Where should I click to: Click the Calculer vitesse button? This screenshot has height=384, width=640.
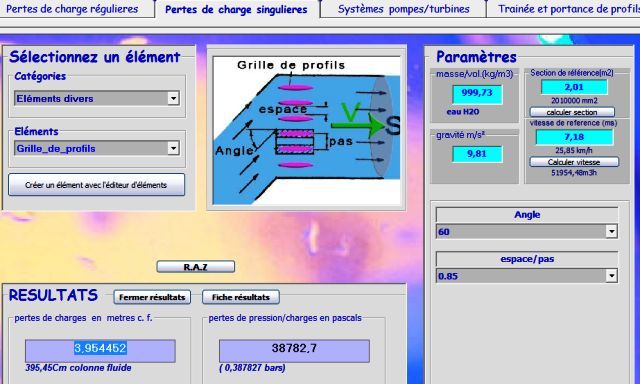574,162
